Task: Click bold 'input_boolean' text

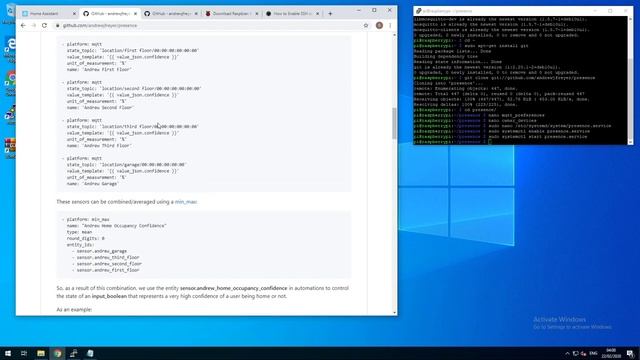Action: click(x=109, y=296)
